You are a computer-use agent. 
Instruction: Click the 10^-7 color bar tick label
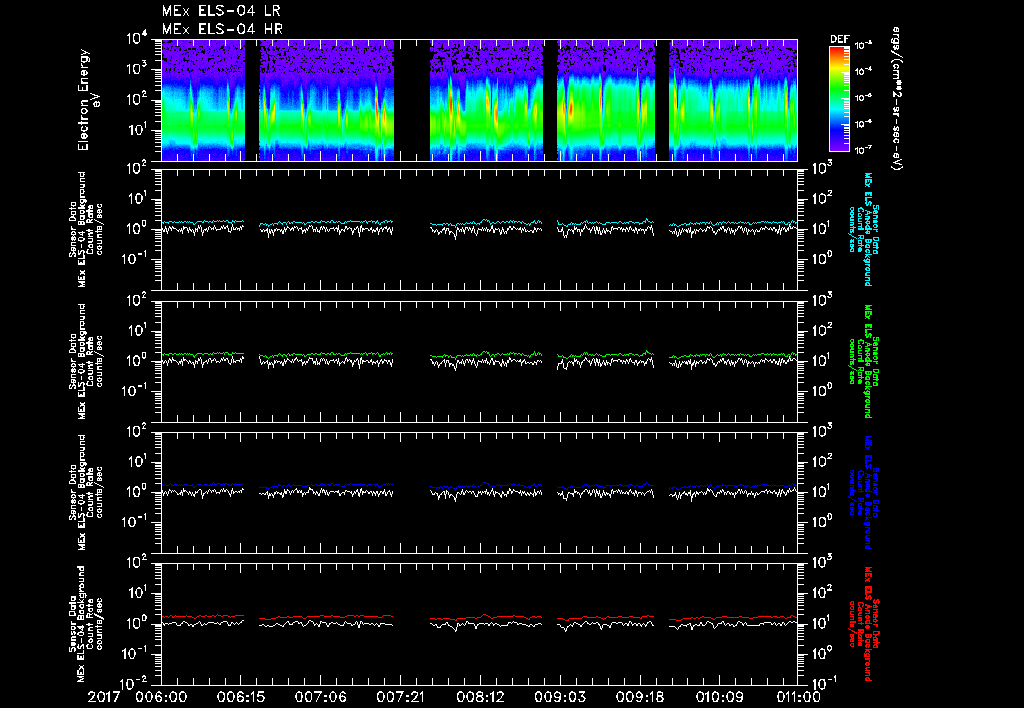point(864,150)
